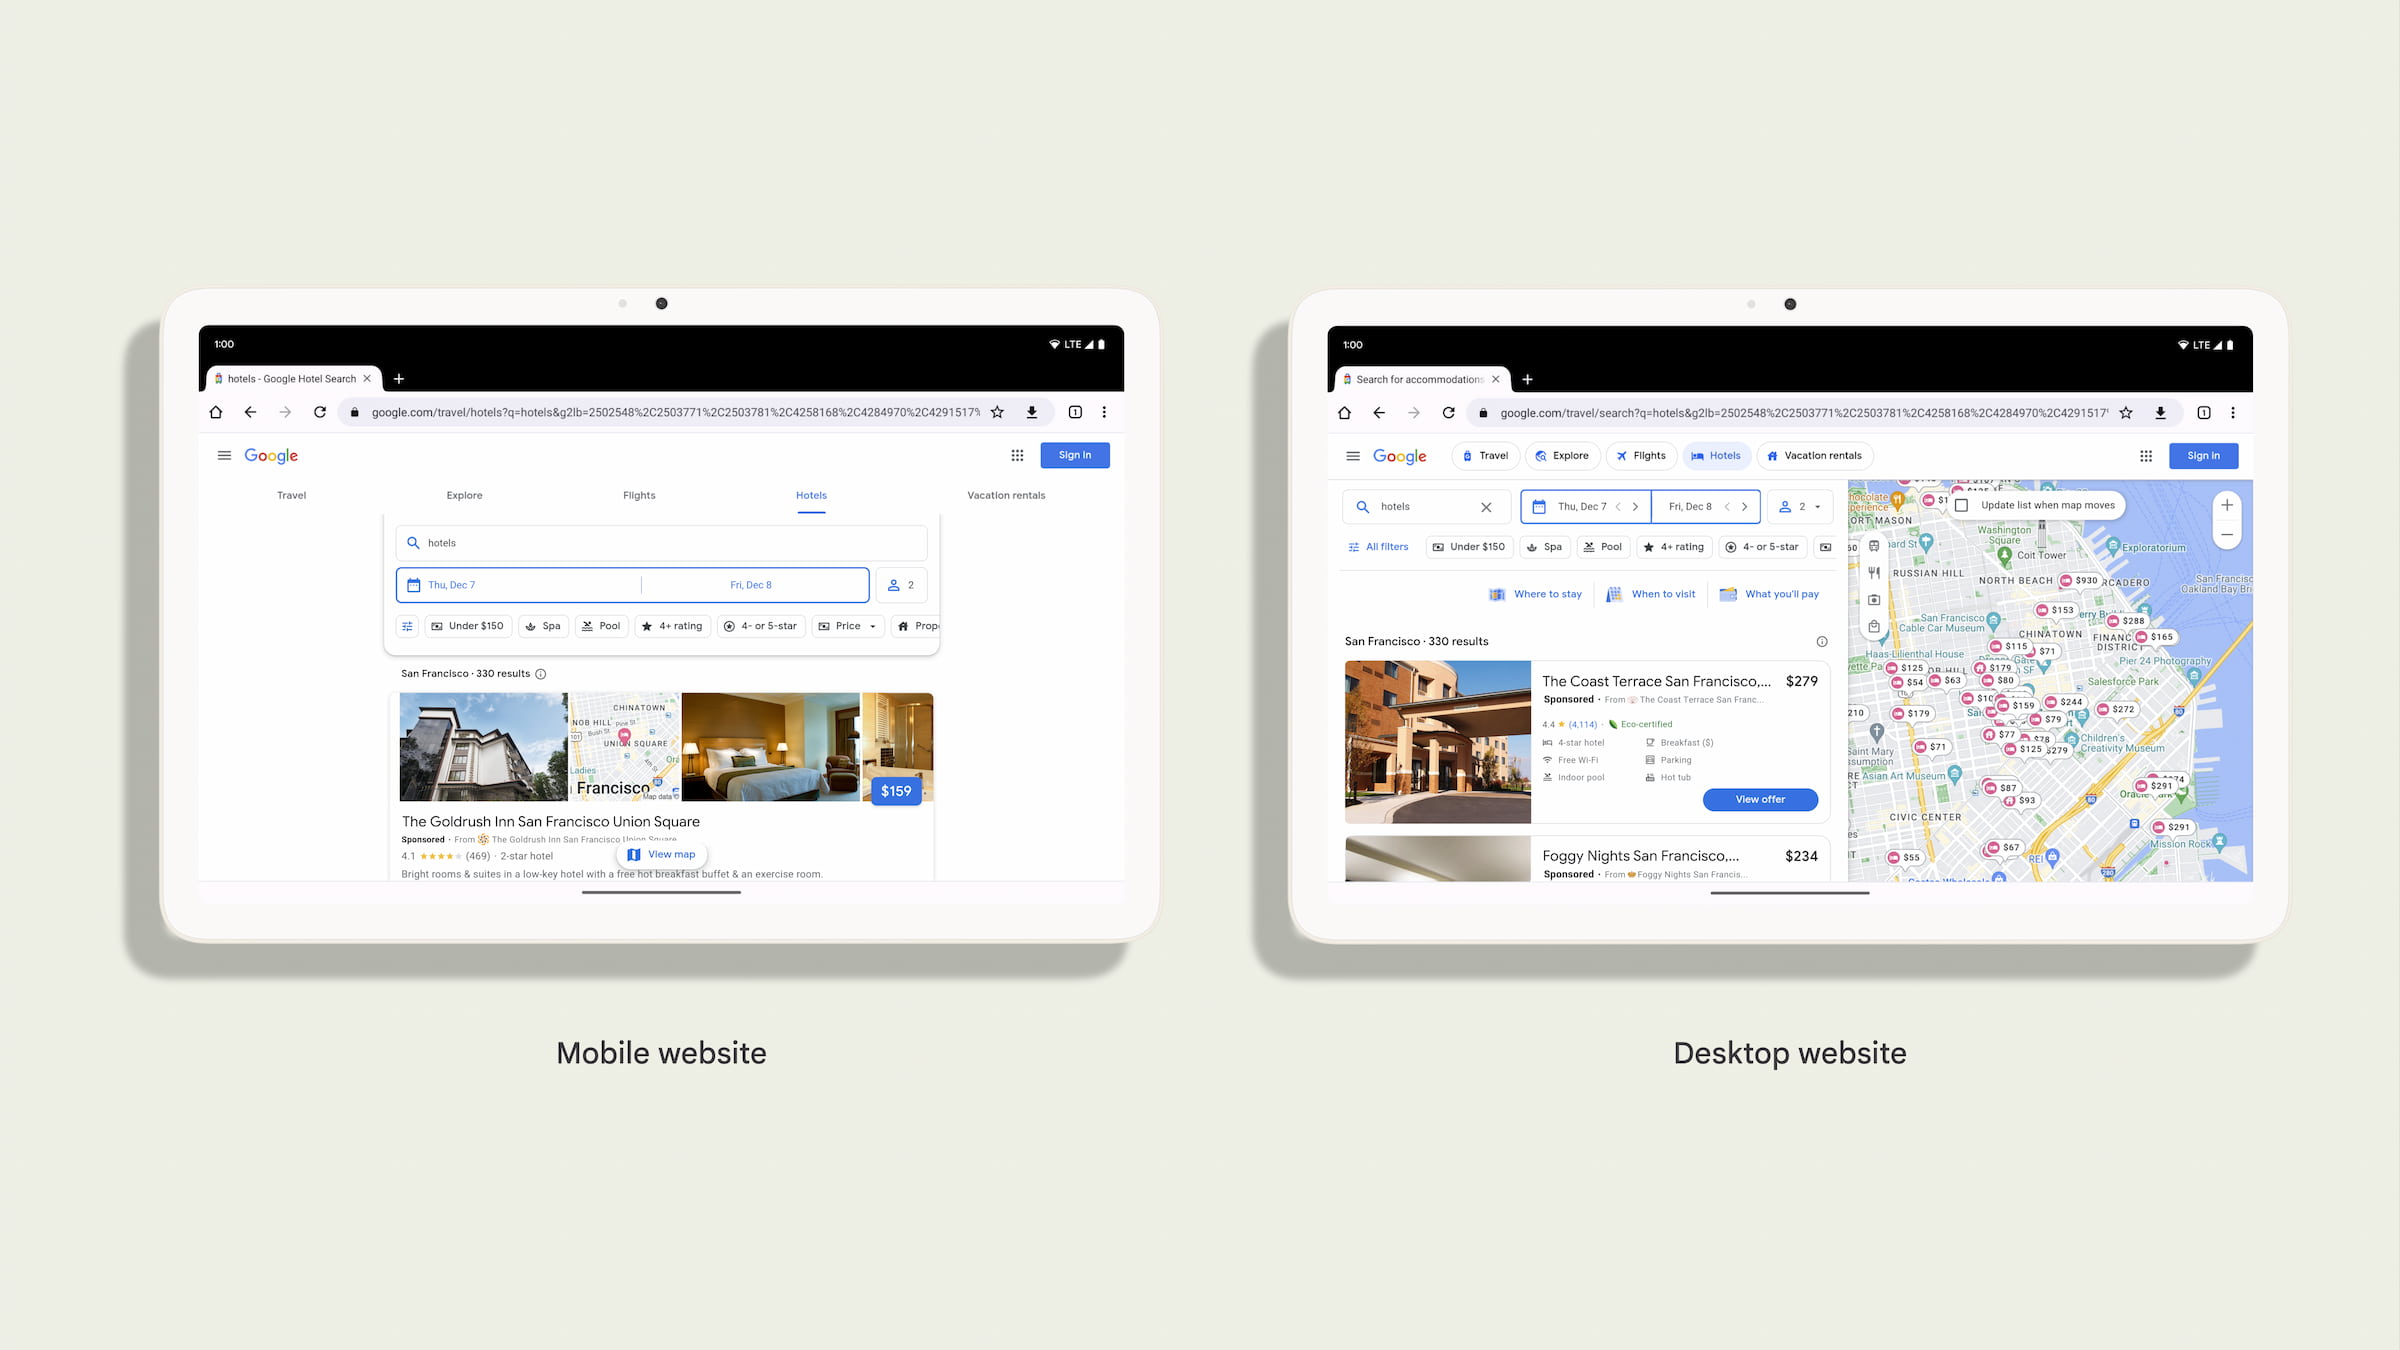Click View offer button for Coast Terrace
This screenshot has width=2400, height=1350.
(x=1760, y=799)
